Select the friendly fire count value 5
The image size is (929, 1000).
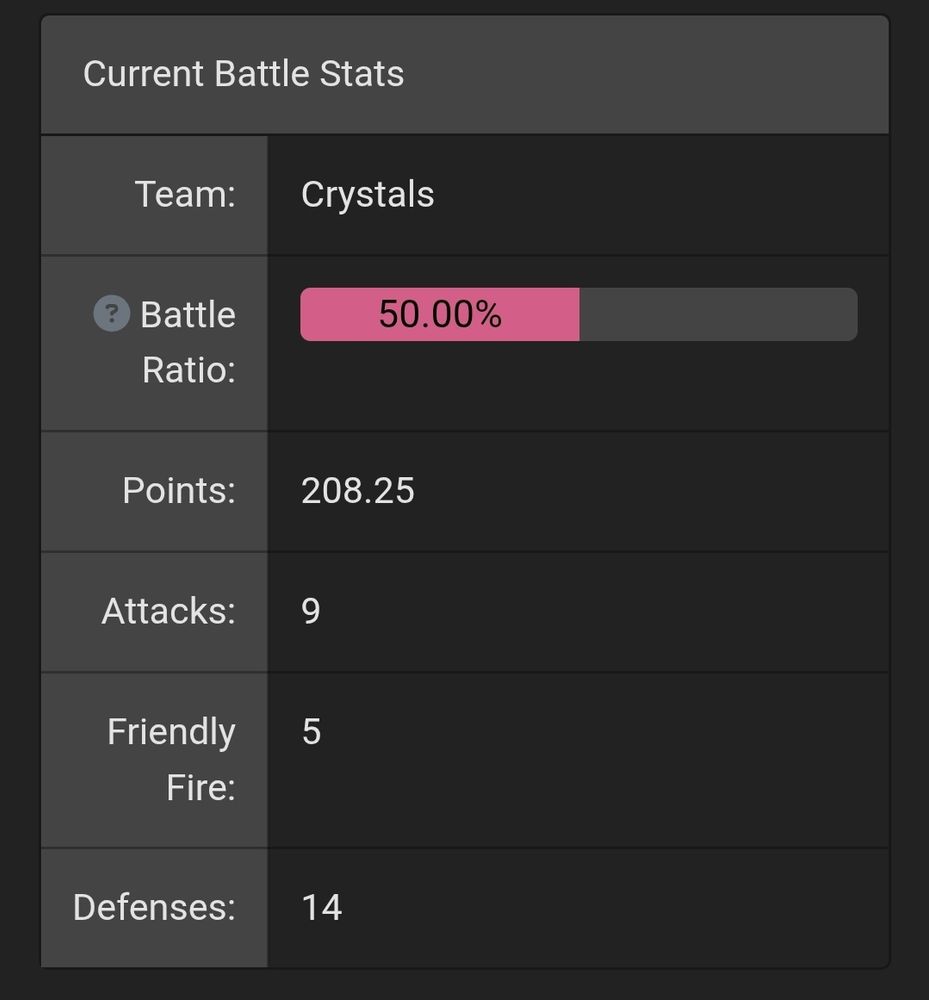tap(311, 732)
